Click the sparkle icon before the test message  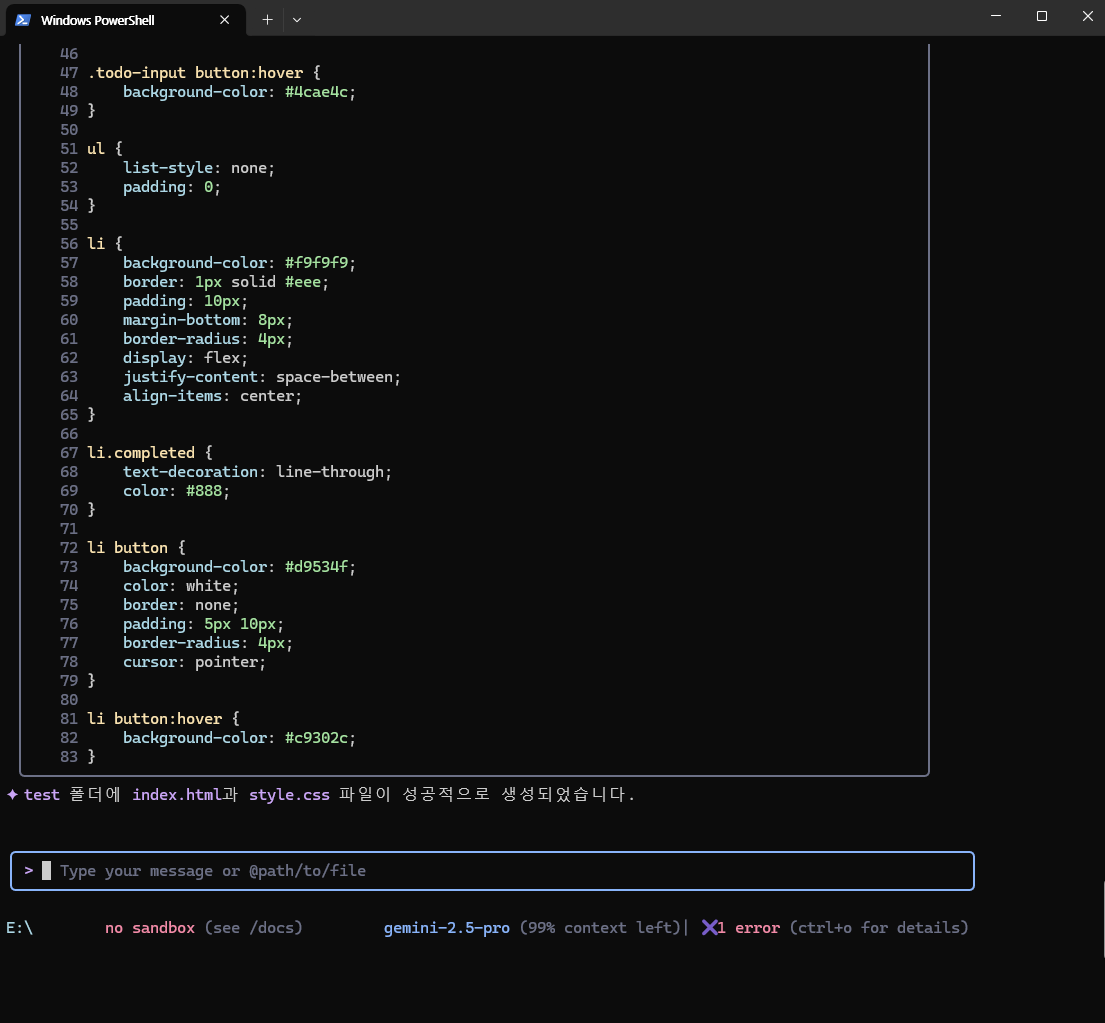(x=13, y=795)
